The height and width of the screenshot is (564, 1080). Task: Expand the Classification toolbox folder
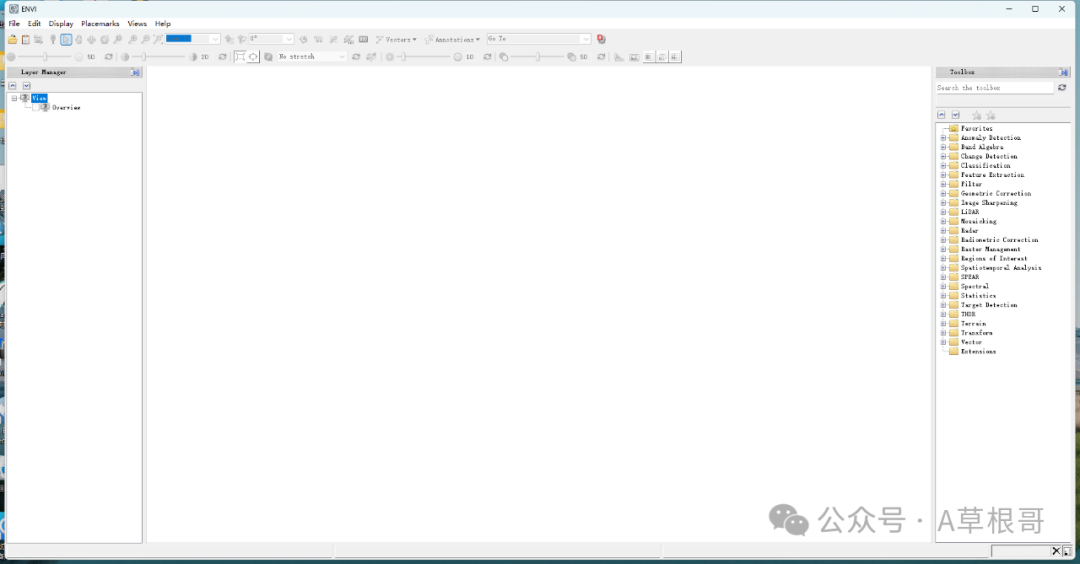pos(943,166)
